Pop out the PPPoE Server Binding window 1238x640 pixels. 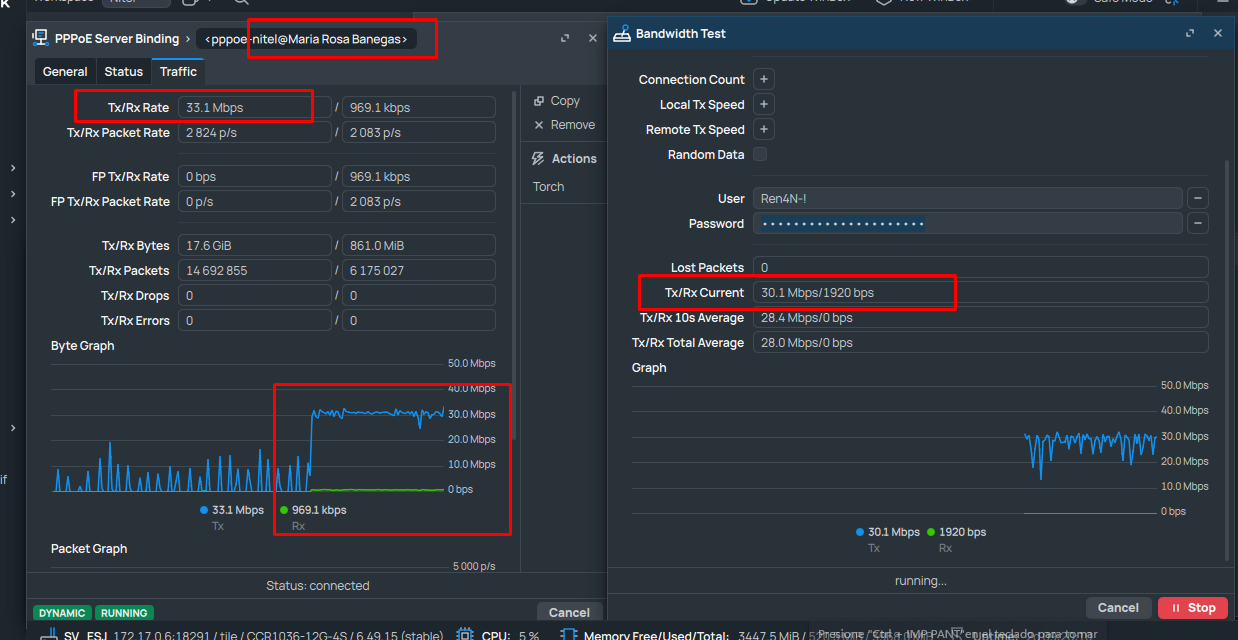click(x=565, y=38)
